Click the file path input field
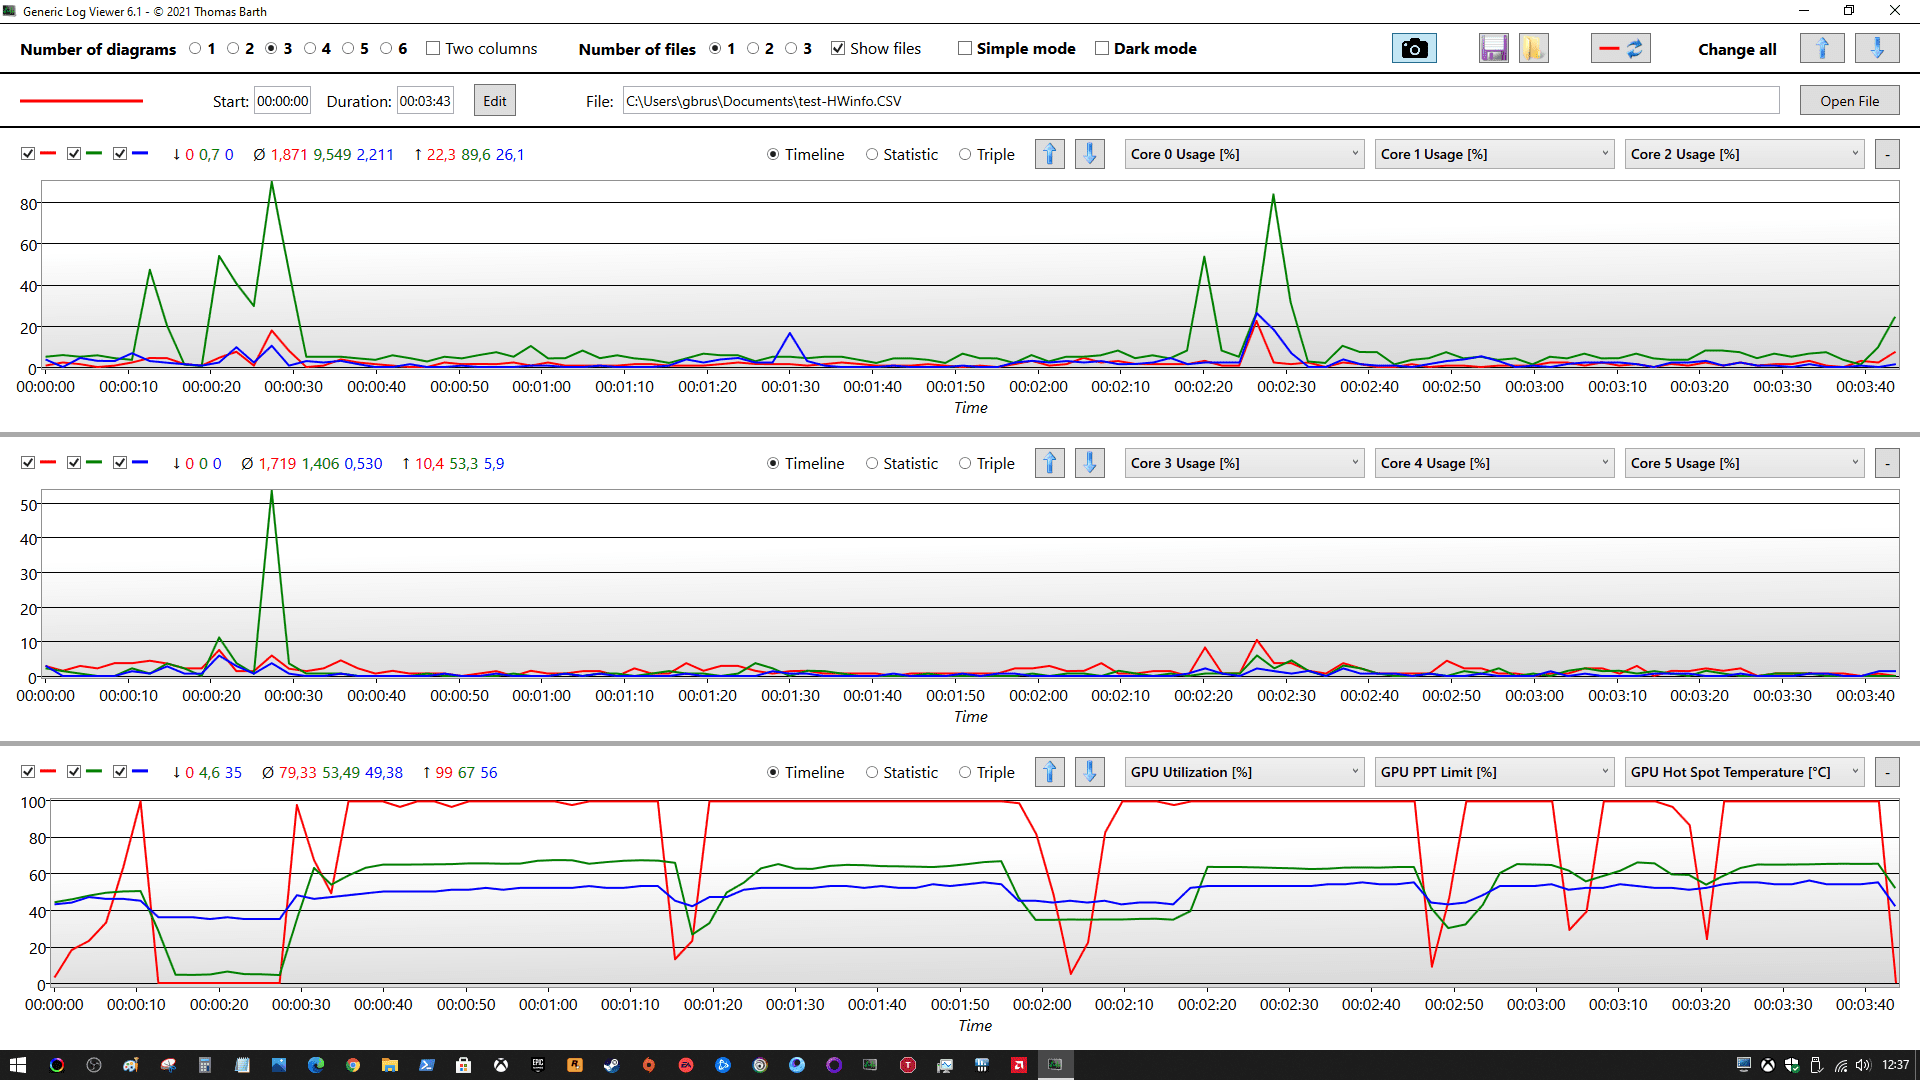This screenshot has width=1920, height=1080. 1200,101
